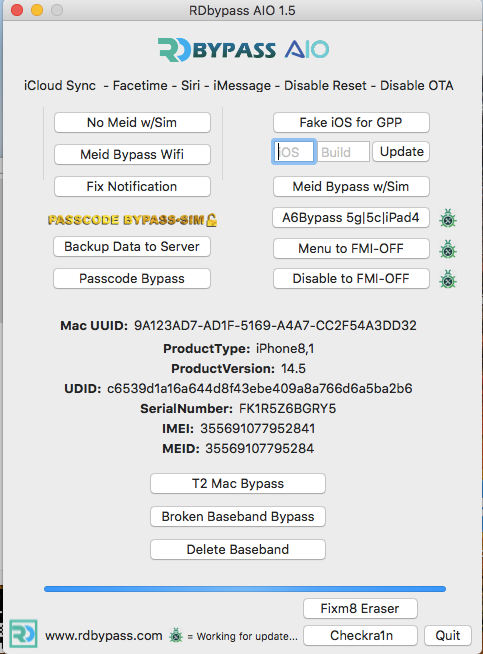Screen dimensions: 483x654
Task: Open www.rdbypass.com link
Action: click(104, 636)
